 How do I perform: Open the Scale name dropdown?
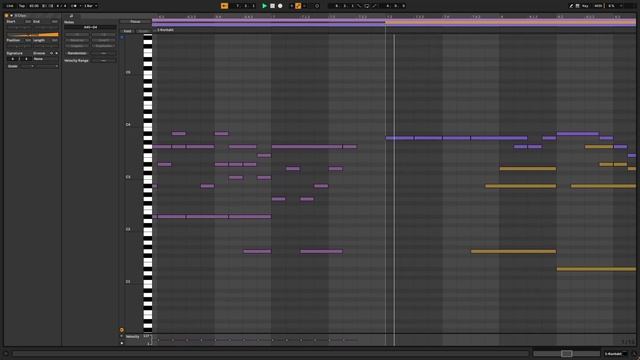(x=47, y=66)
